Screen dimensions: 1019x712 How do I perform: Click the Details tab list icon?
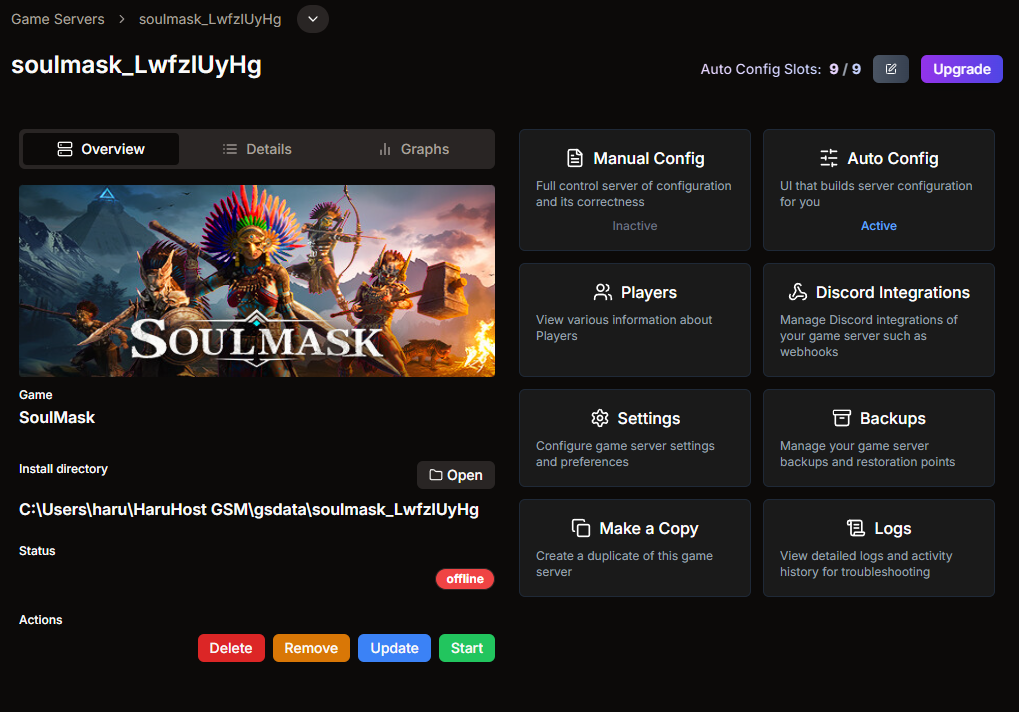(x=229, y=149)
